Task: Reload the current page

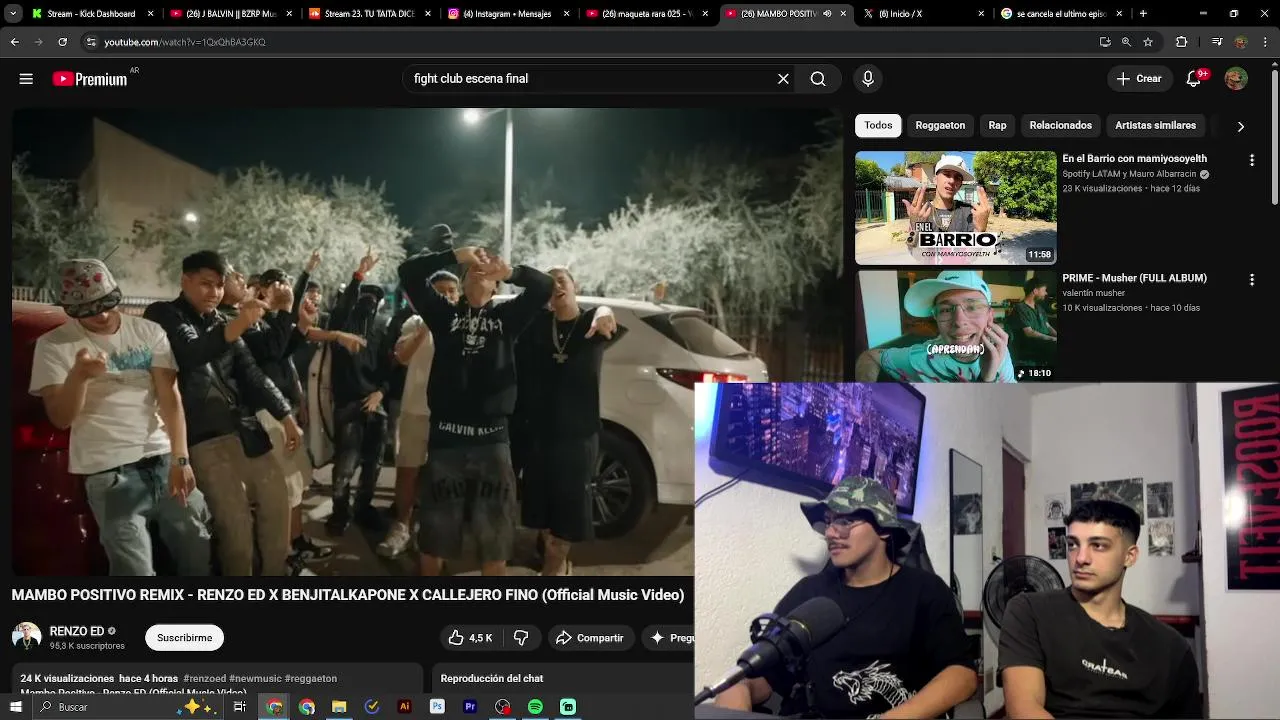Action: [62, 42]
